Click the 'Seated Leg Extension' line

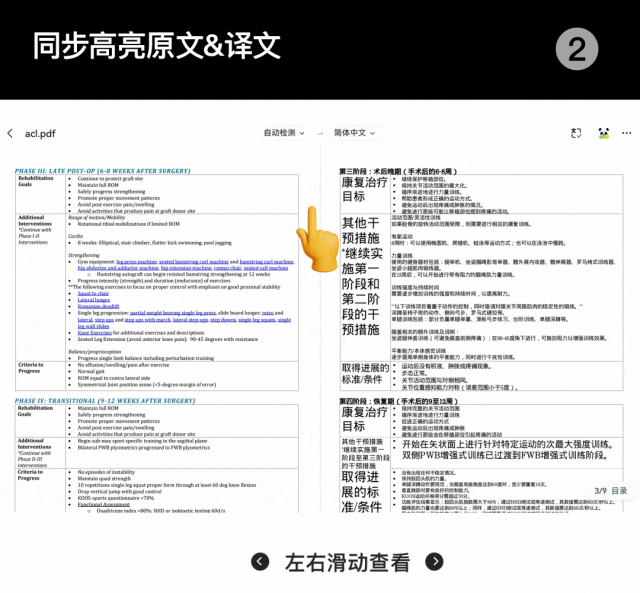click(x=168, y=339)
